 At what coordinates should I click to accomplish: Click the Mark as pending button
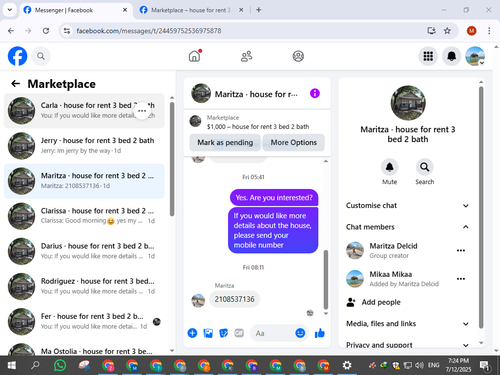225,142
